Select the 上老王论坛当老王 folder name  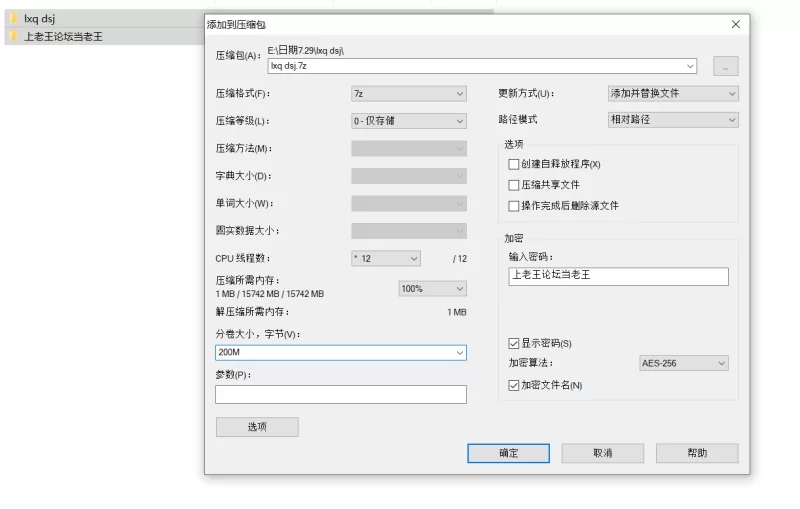[x=63, y=36]
